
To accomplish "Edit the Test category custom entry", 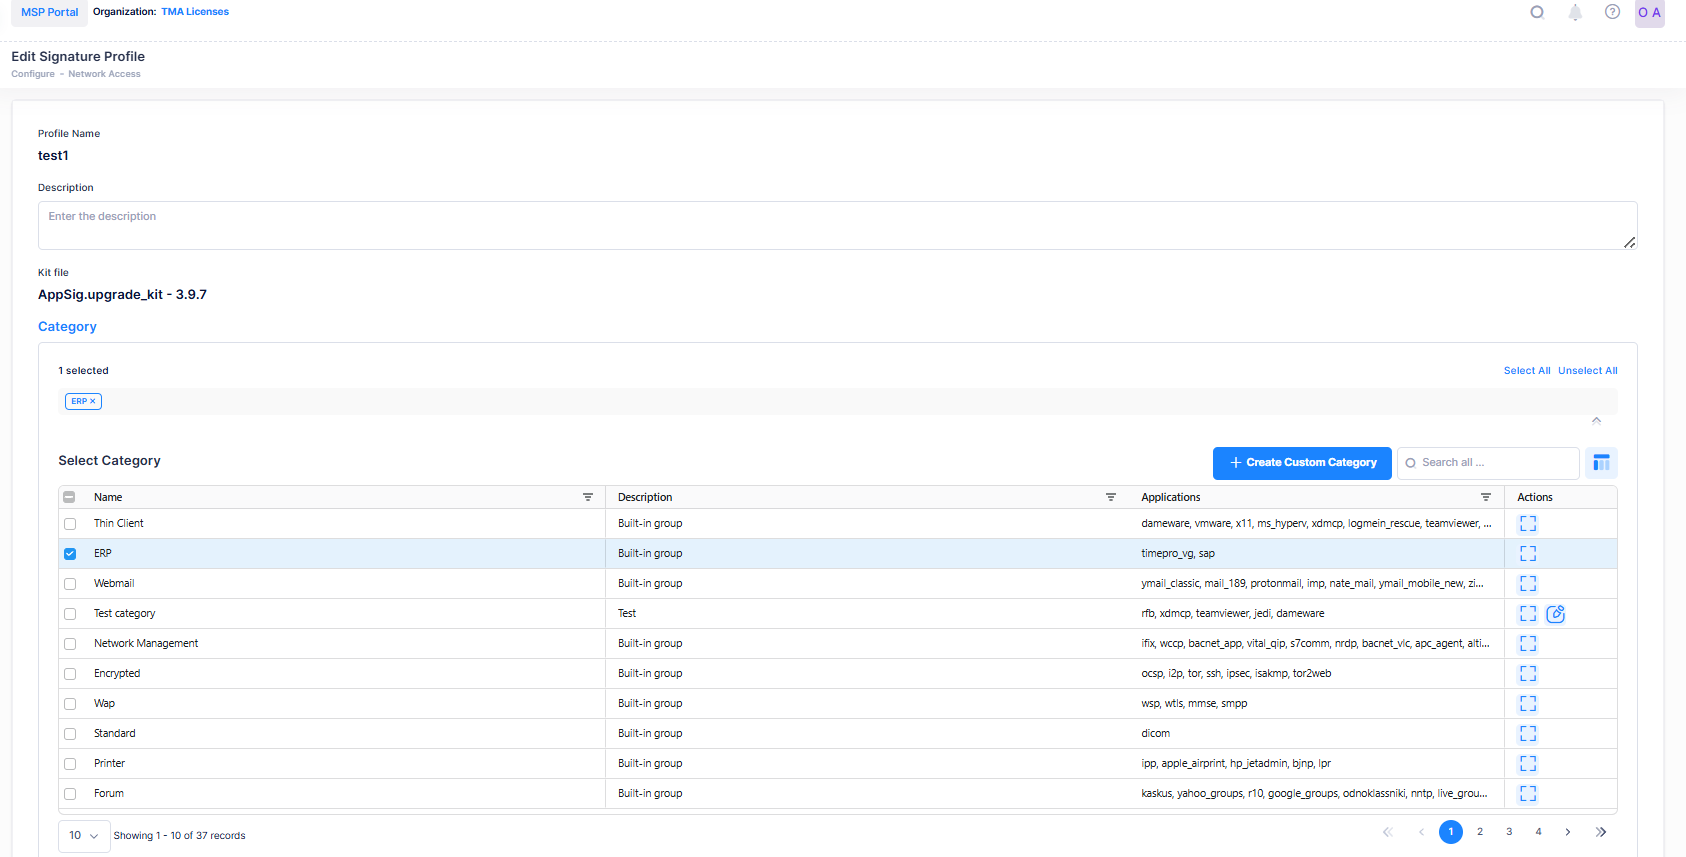I will coord(1555,614).
